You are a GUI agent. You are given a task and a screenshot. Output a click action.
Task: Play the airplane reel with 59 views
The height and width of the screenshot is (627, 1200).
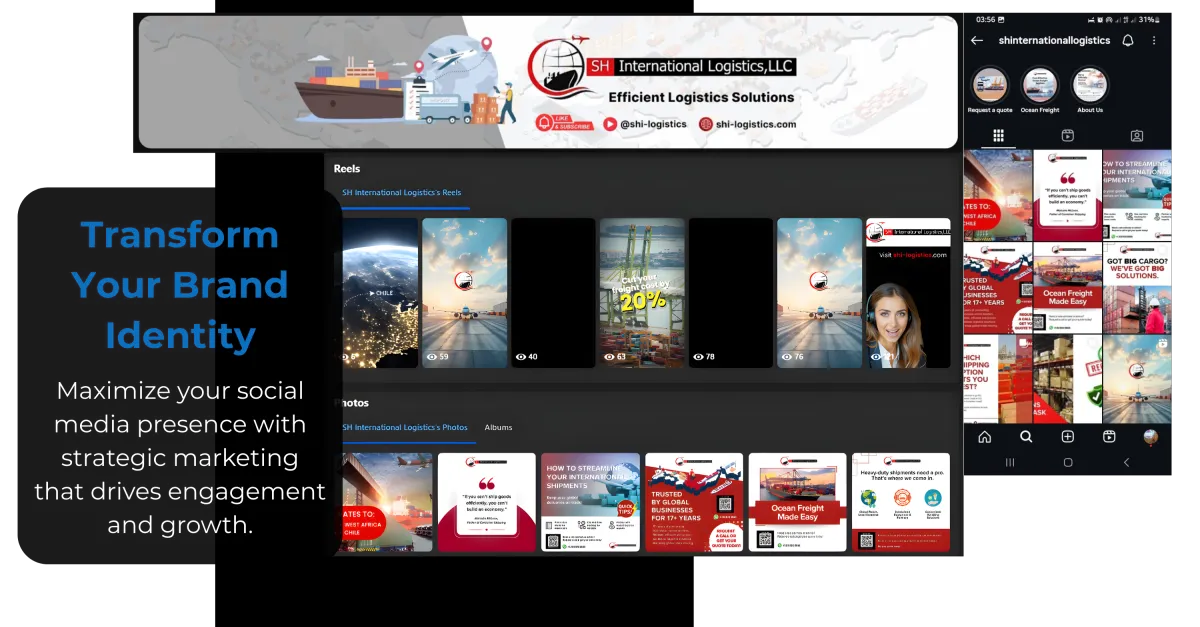464,293
